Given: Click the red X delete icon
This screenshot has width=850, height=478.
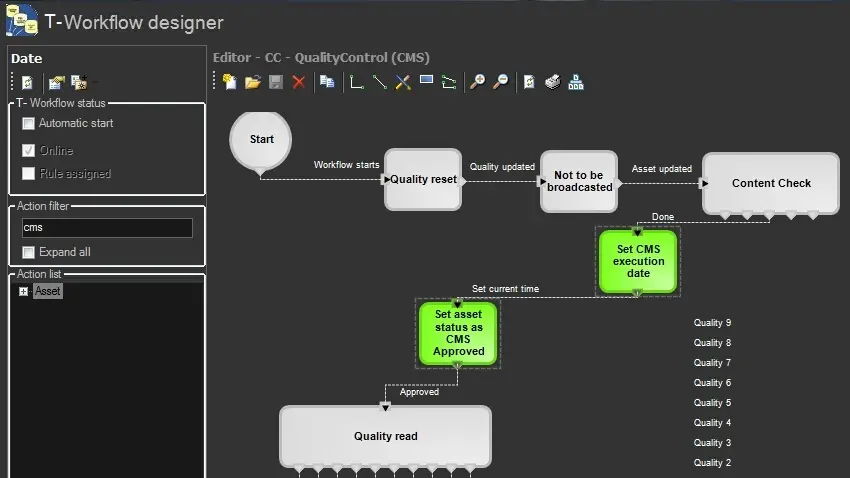Looking at the screenshot, I should 298,82.
